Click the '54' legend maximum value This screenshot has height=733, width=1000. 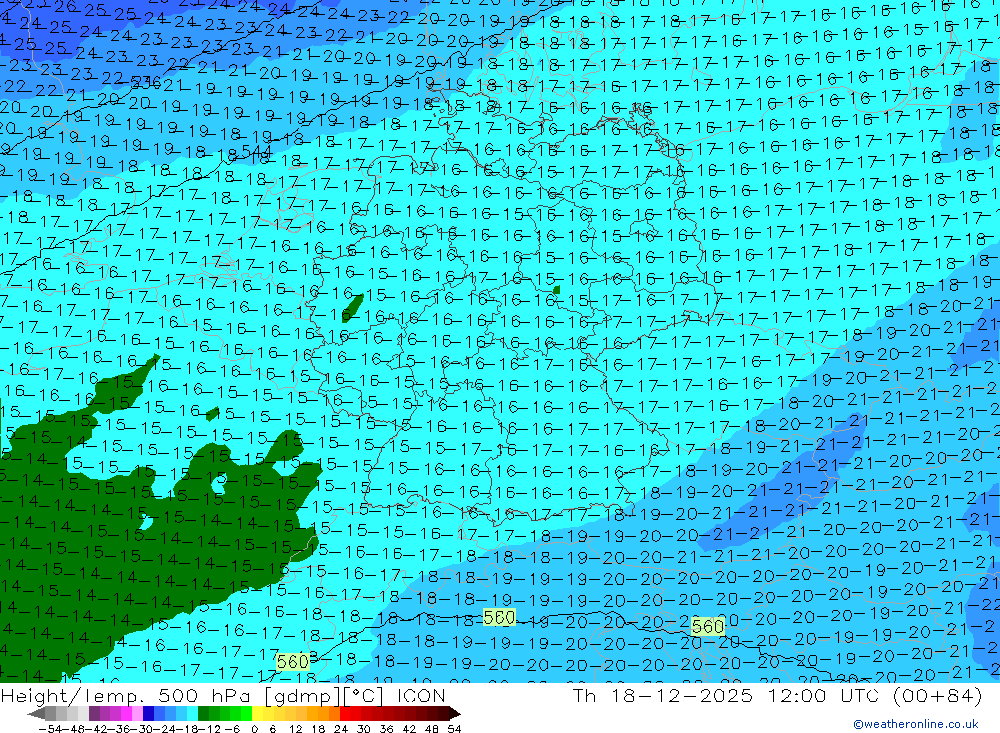tap(454, 729)
